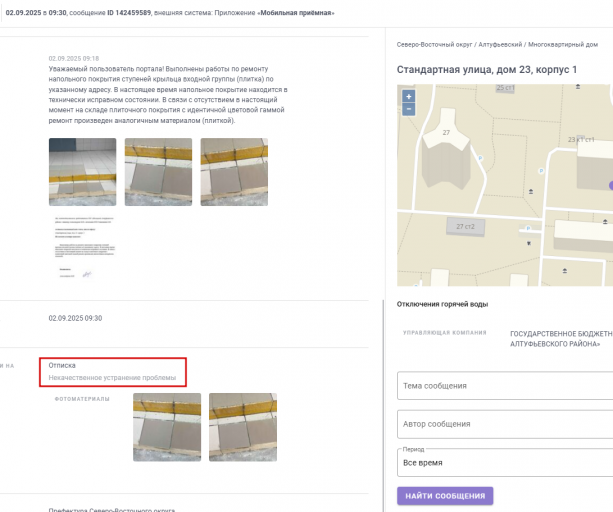The width and height of the screenshot is (613, 512).
Task: Zoom out the map with minus button
Action: pos(409,109)
